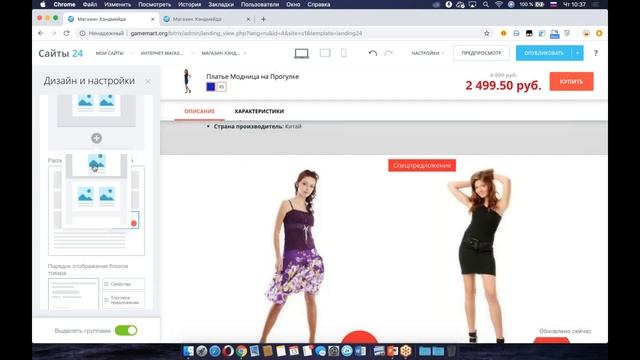Switch to second Магазин Хэндмейда browser tab
This screenshot has height=360, width=640.
(x=207, y=19)
